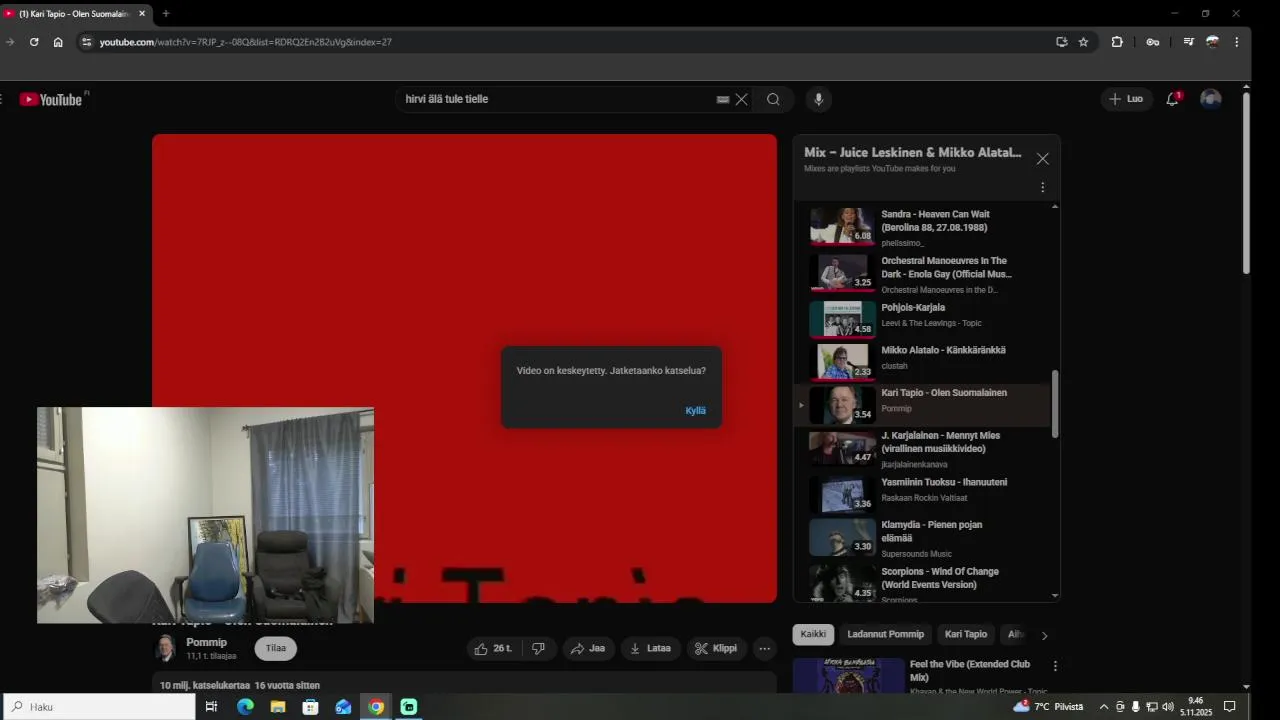Open volume control in system tray

pos(1168,707)
